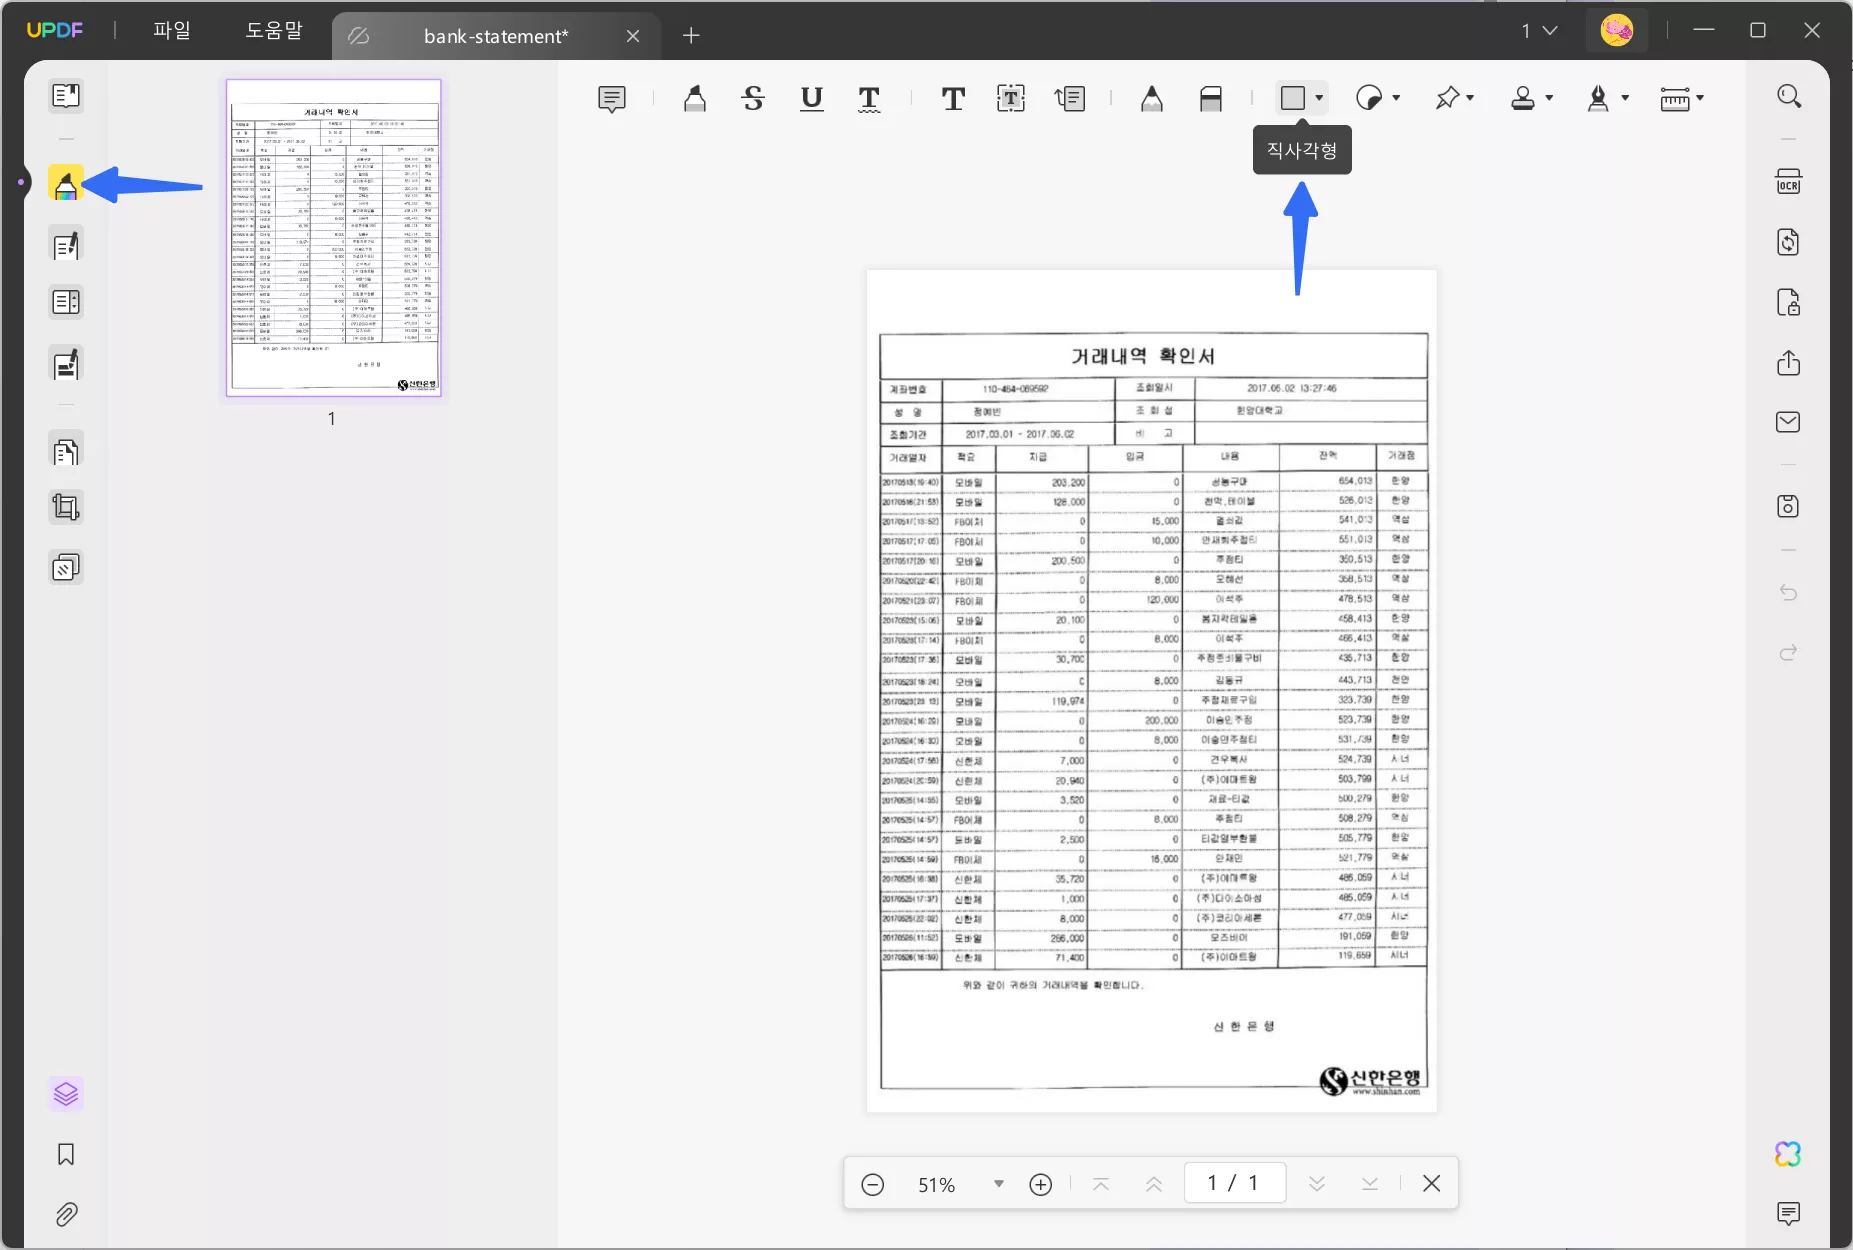The height and width of the screenshot is (1250, 1853).
Task: Open the Bookmarks panel
Action: [66, 1155]
